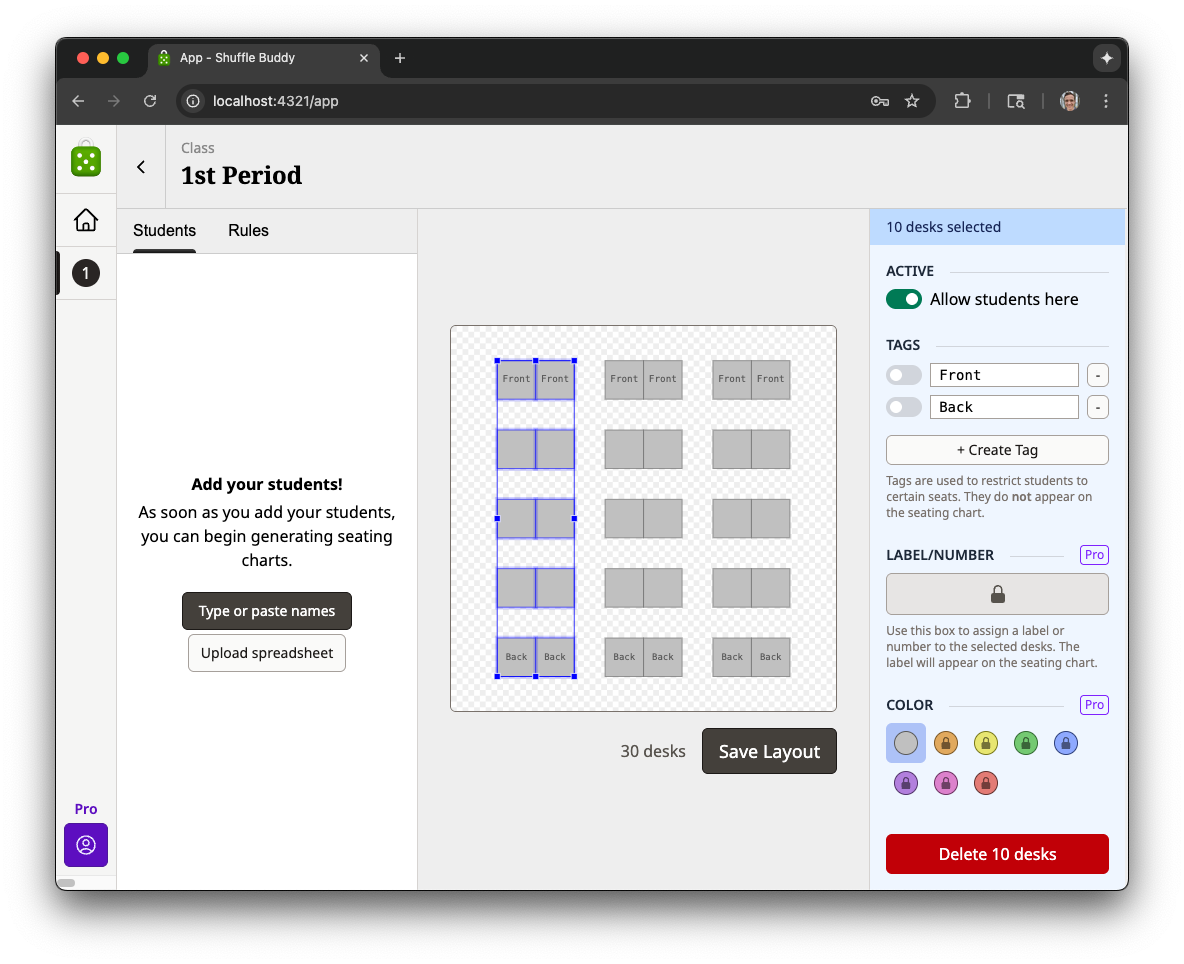Click the locked Label/Number padlock box

(x=997, y=594)
